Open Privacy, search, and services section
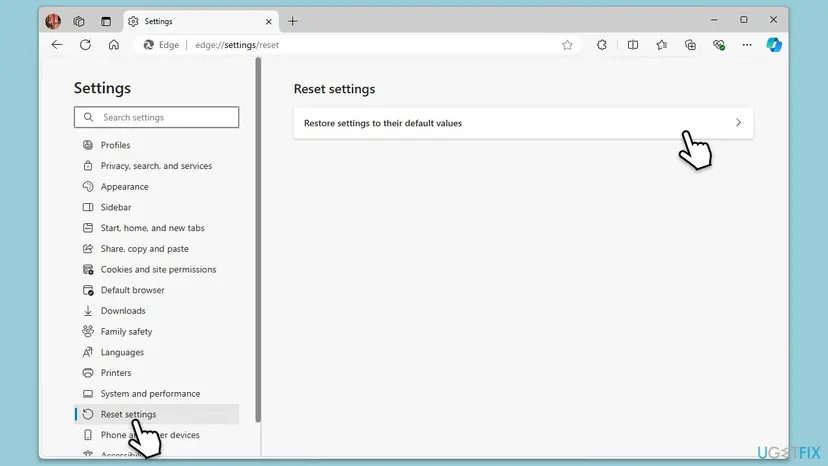The height and width of the screenshot is (466, 828). 156,166
